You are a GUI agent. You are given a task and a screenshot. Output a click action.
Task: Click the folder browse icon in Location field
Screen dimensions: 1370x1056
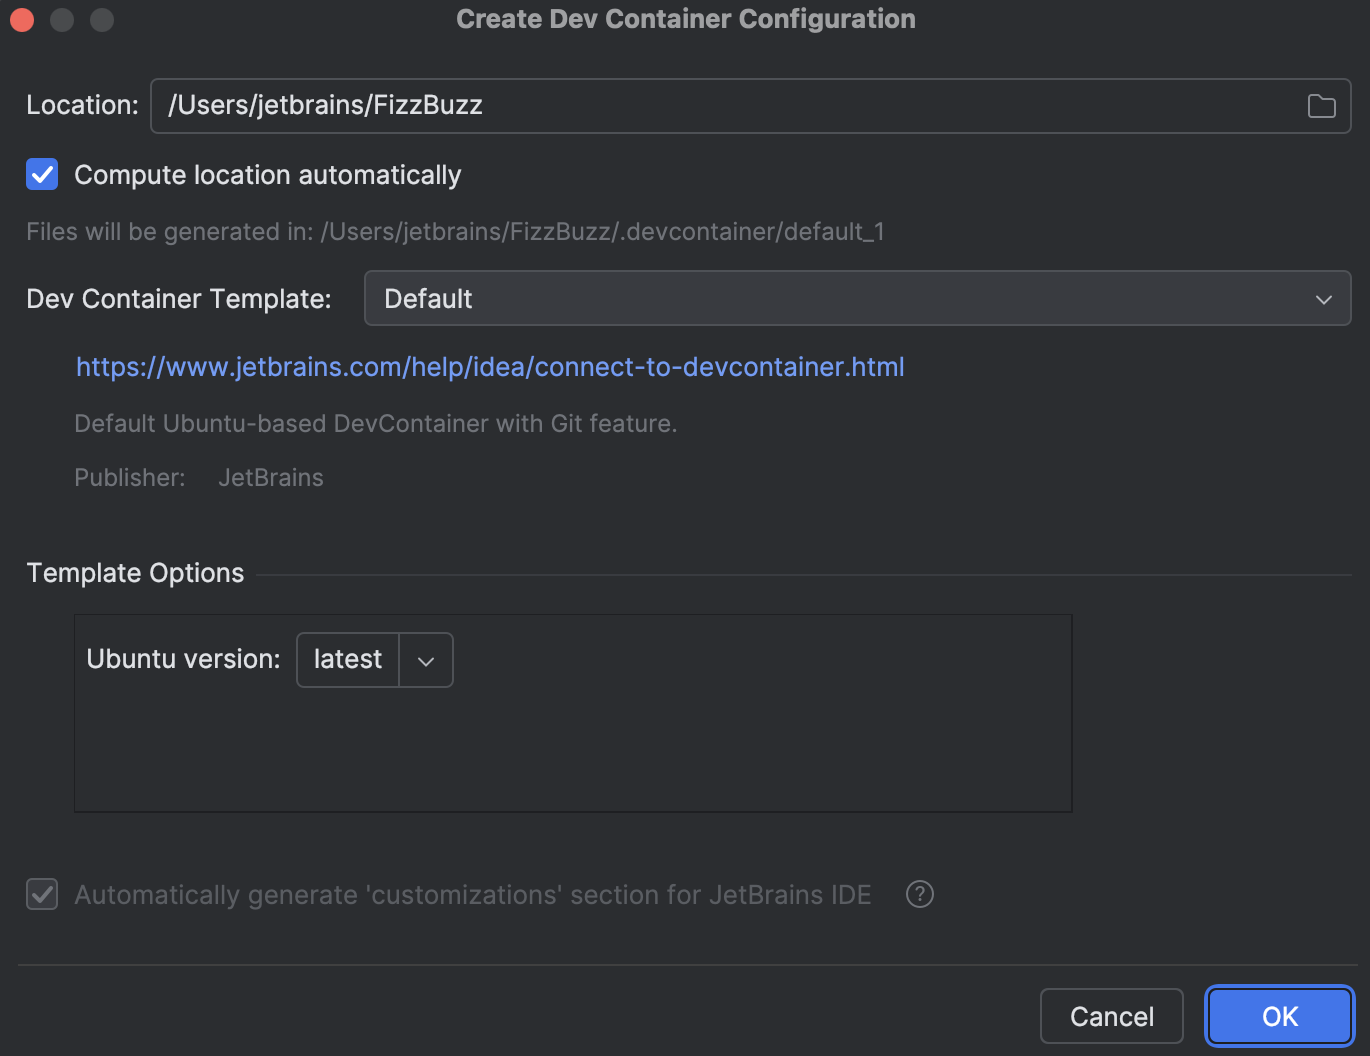1321,105
